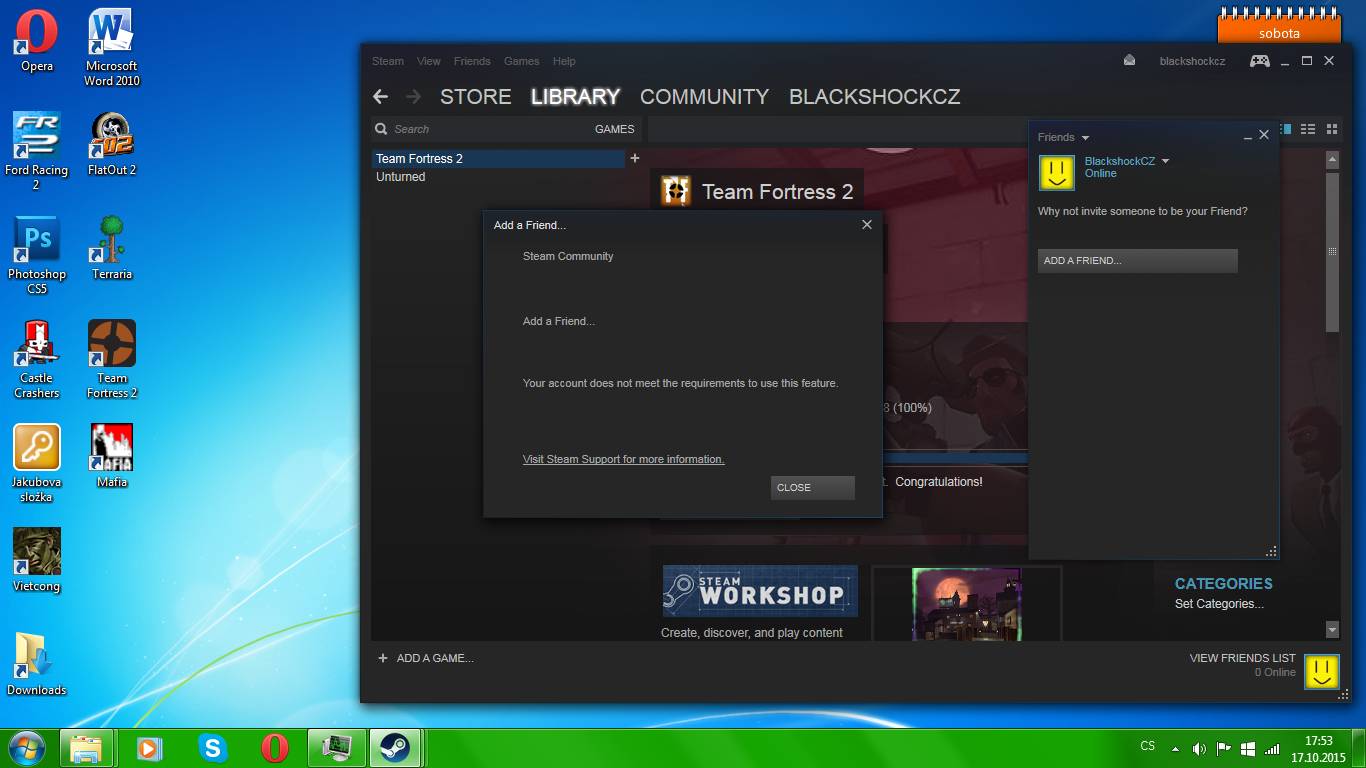Open the Team Fortress 2 desktop shortcut

[x=112, y=360]
